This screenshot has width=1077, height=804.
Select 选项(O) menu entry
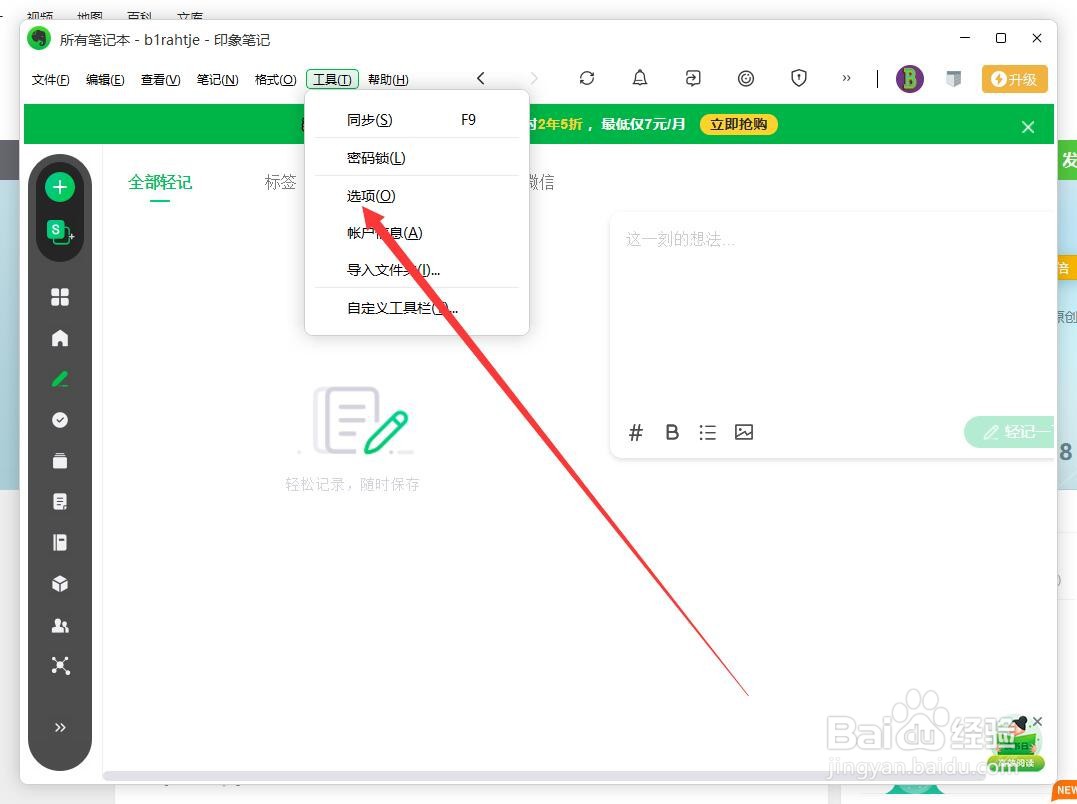(x=417, y=196)
